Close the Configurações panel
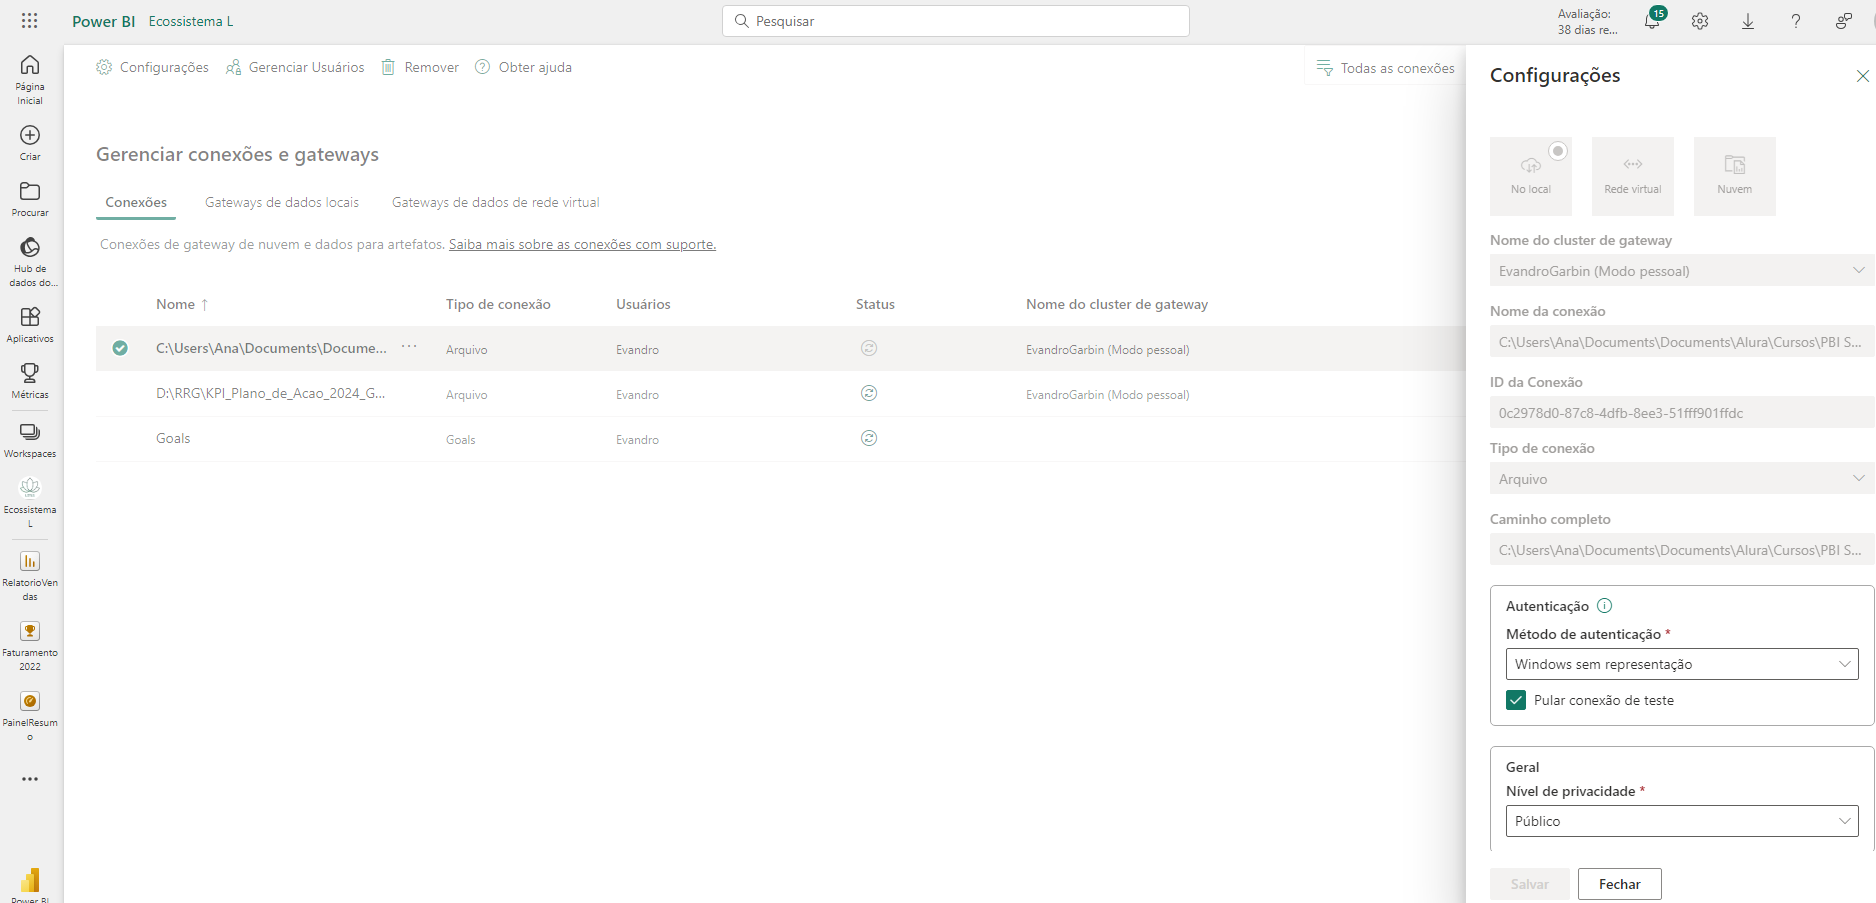Screen dimensions: 1876x903 pos(1862,76)
